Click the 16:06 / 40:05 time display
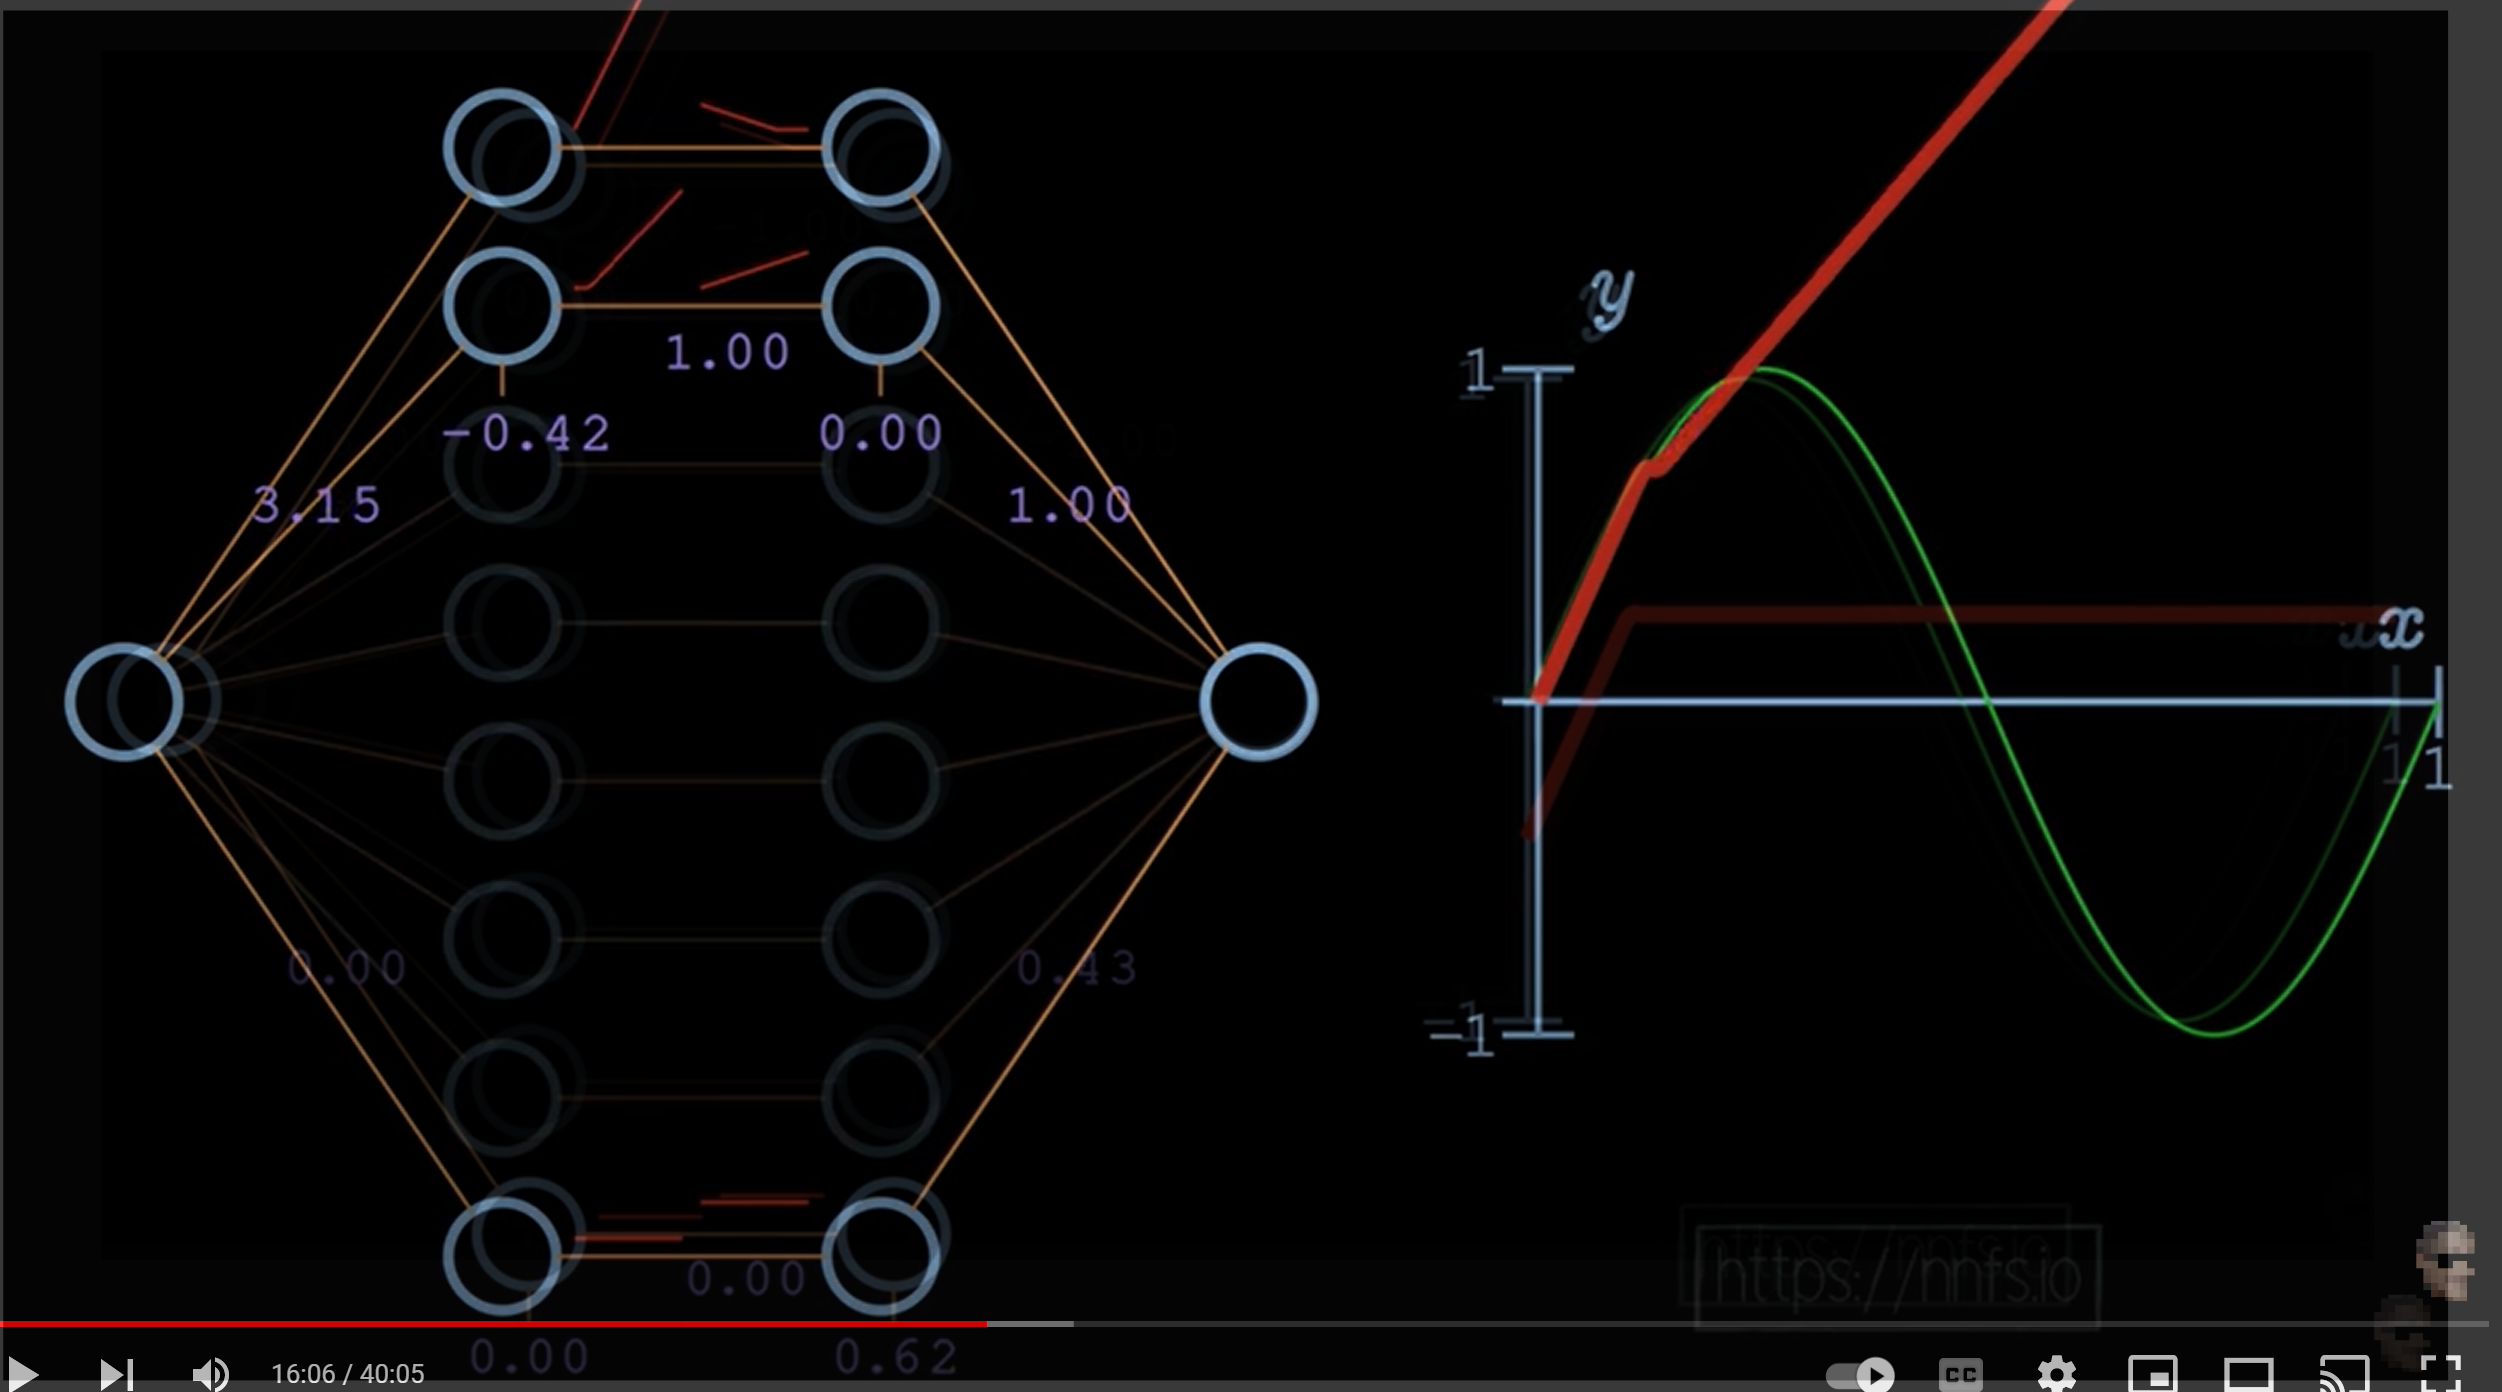This screenshot has width=2502, height=1392. (347, 1374)
